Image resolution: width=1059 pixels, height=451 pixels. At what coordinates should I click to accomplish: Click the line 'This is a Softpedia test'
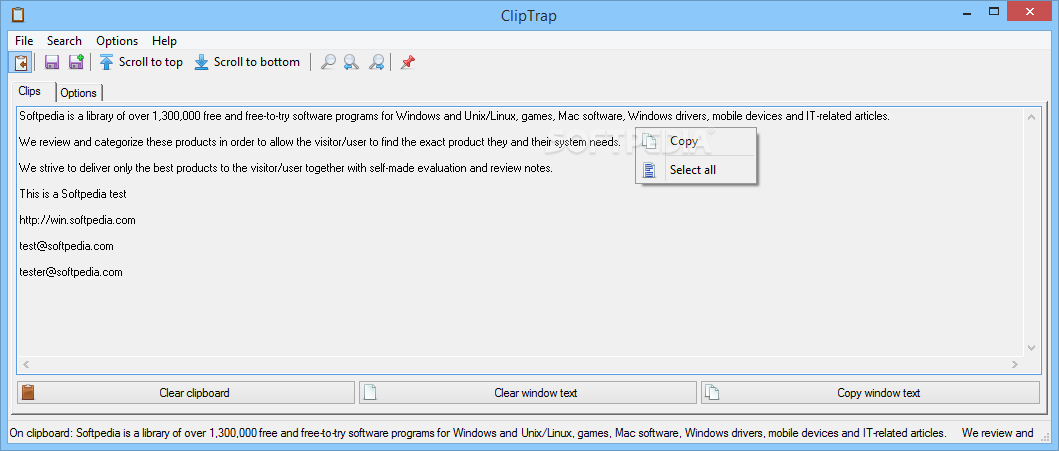coord(73,194)
